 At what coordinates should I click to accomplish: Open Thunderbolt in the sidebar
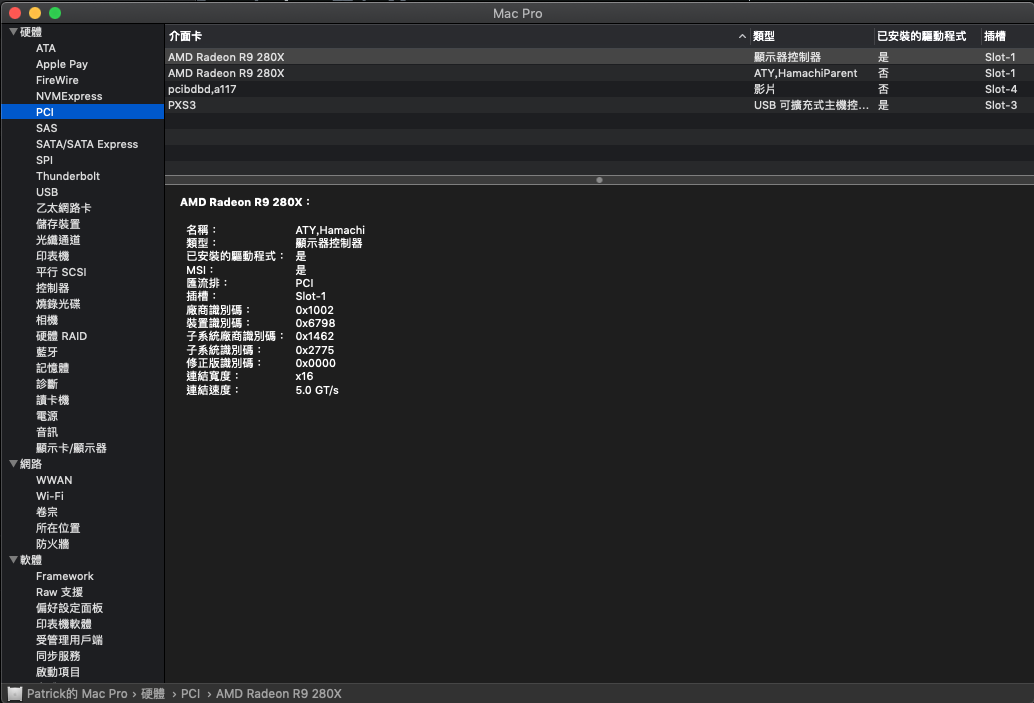[x=67, y=176]
